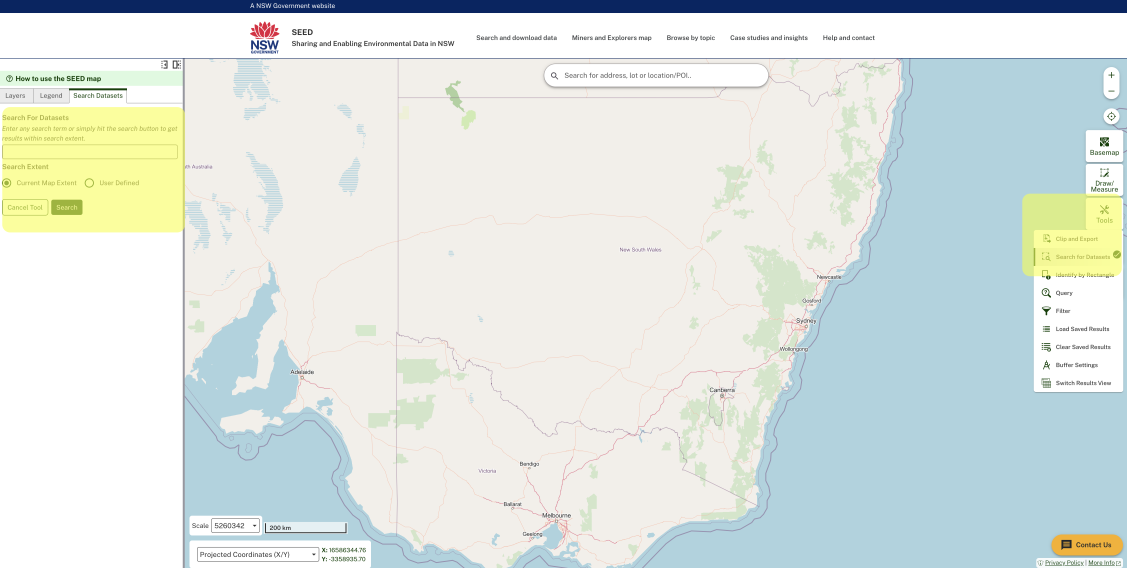Open Help and contact menu
Viewport: 1127px width, 568px height.
849,37
